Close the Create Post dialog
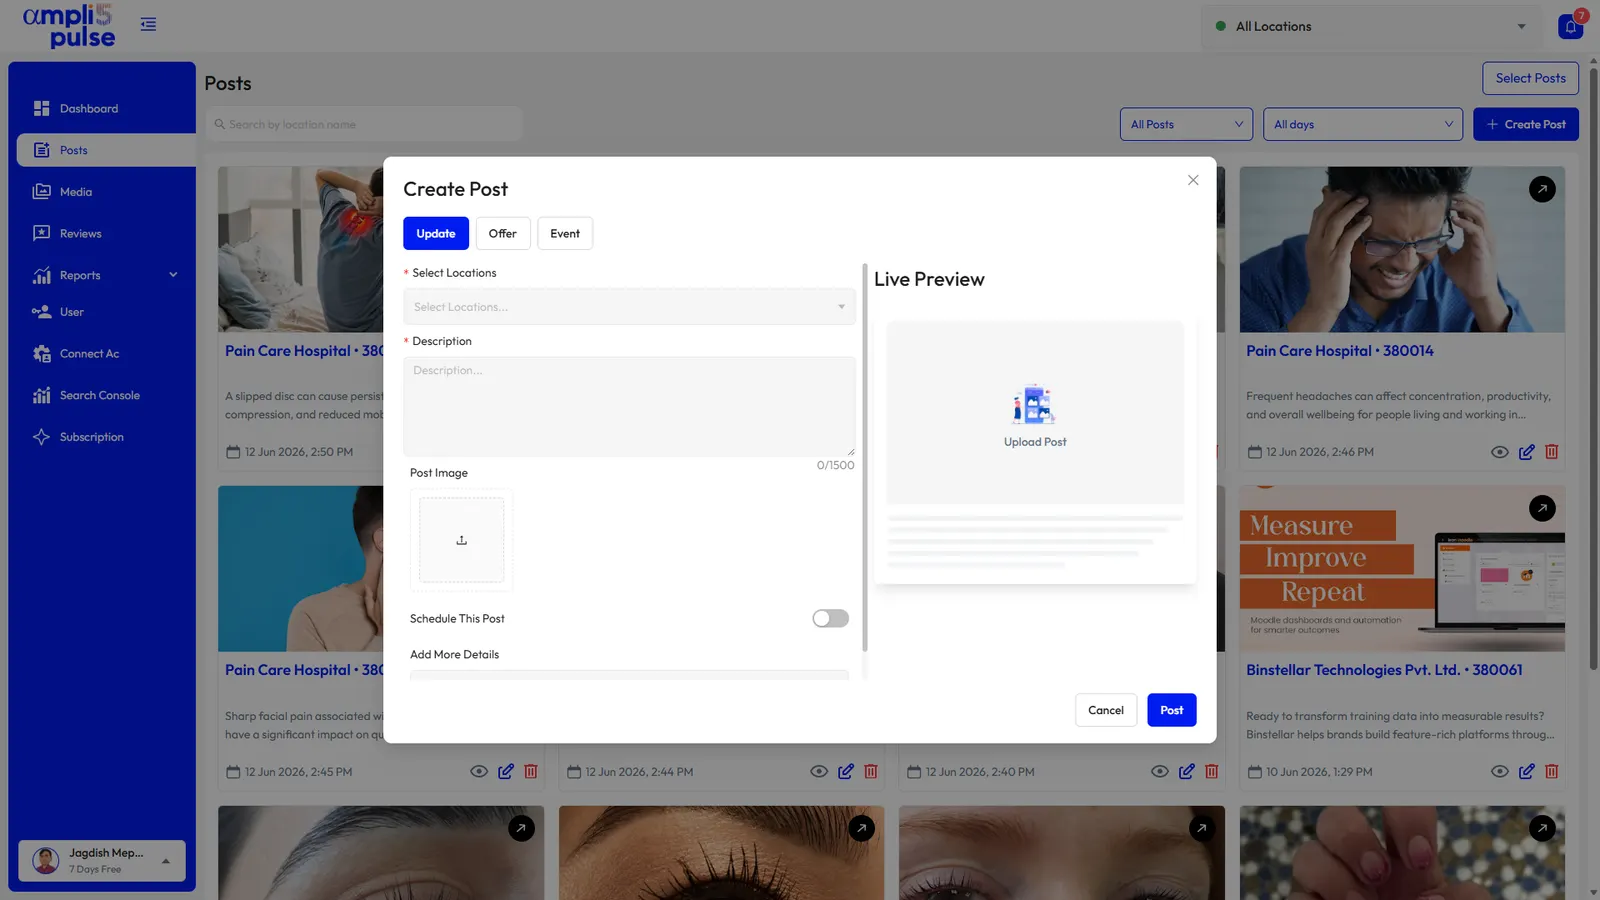The image size is (1600, 900). tap(1193, 181)
